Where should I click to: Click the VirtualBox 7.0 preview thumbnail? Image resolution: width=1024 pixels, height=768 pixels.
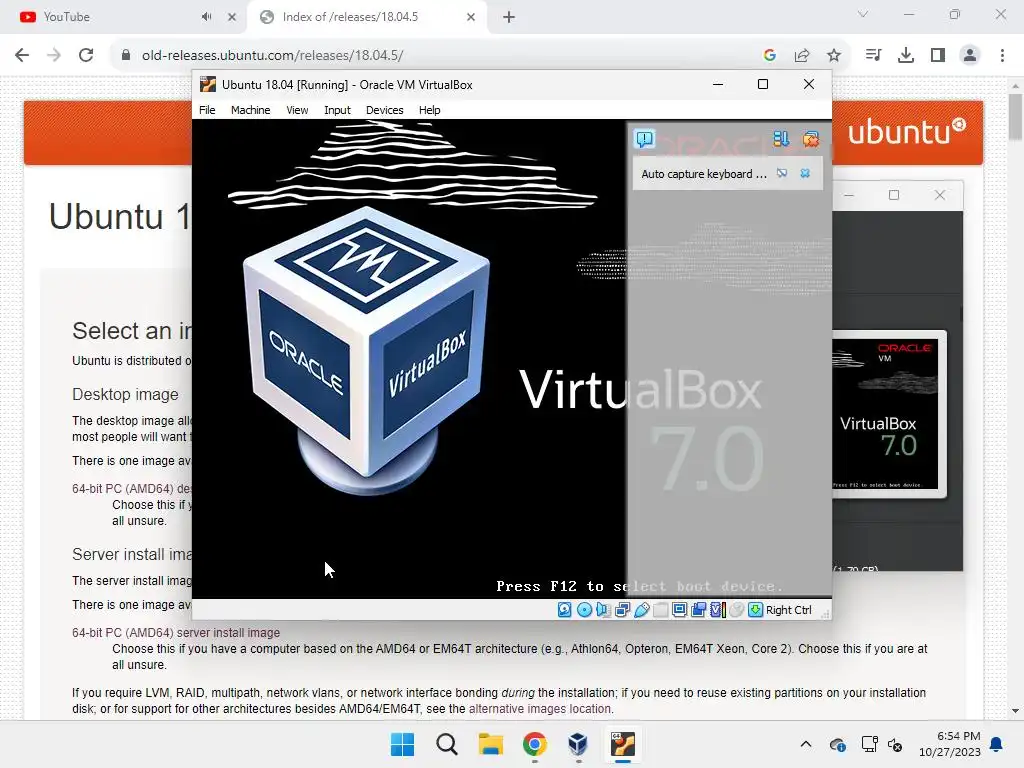[885, 413]
